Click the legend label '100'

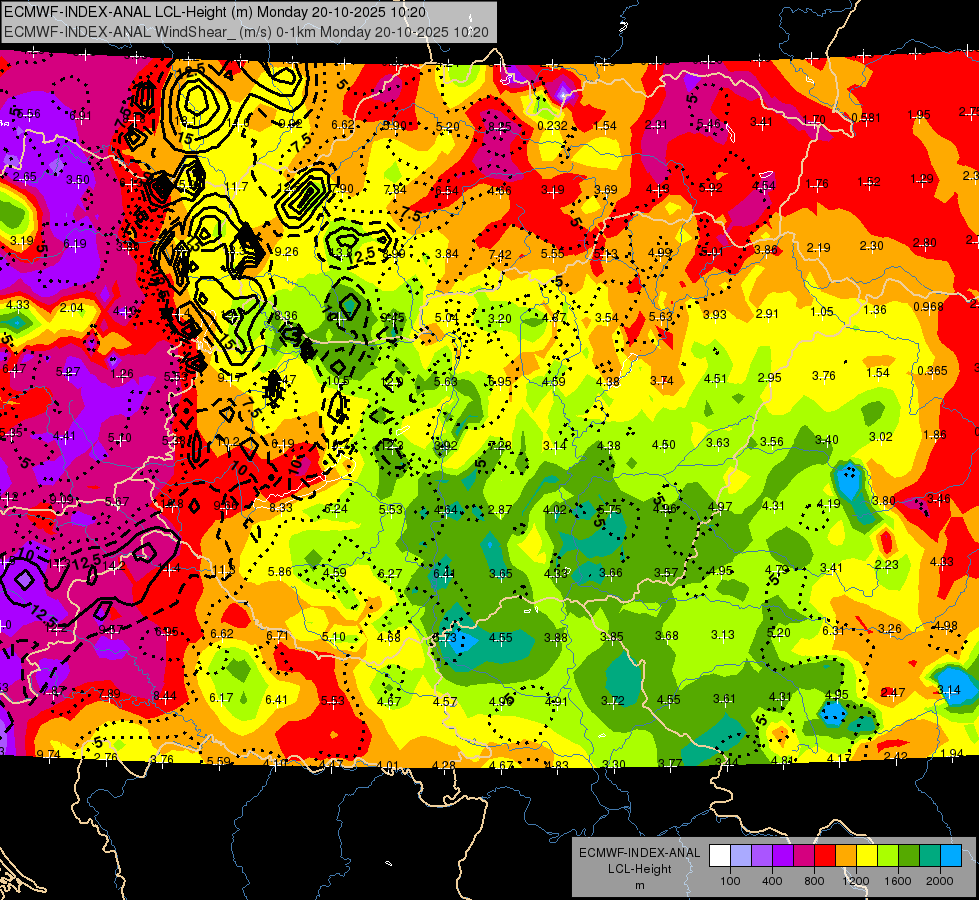(x=730, y=881)
